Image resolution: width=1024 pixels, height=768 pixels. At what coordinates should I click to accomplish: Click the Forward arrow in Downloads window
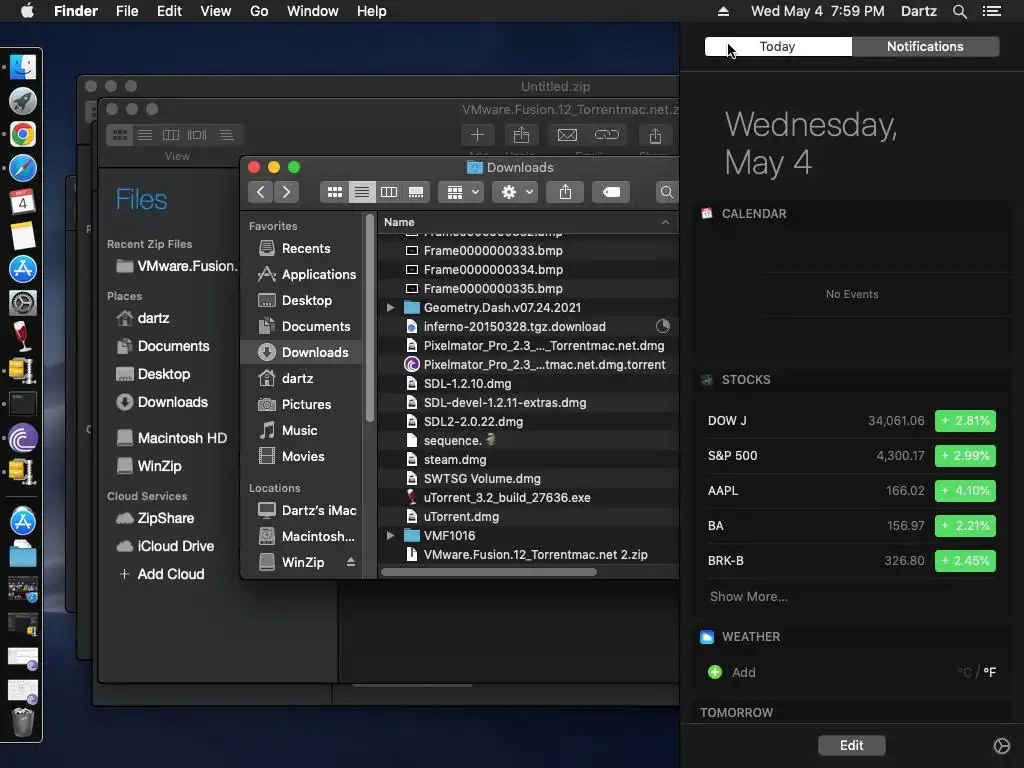pos(286,192)
